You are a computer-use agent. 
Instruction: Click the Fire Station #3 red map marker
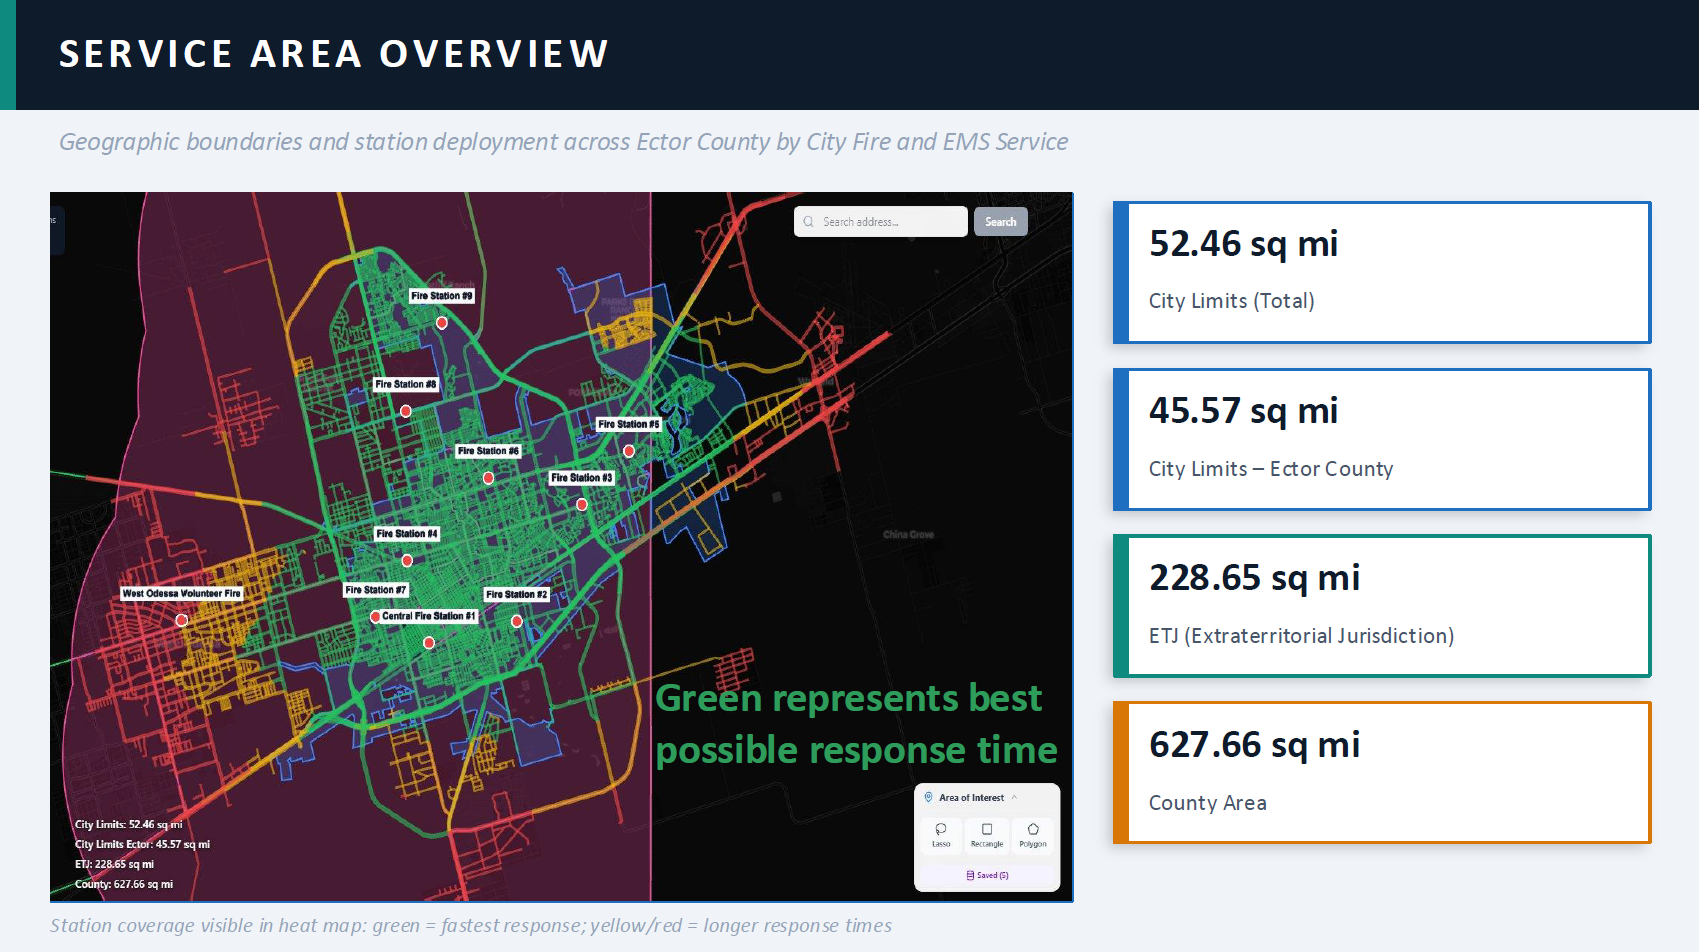pyautogui.click(x=582, y=505)
